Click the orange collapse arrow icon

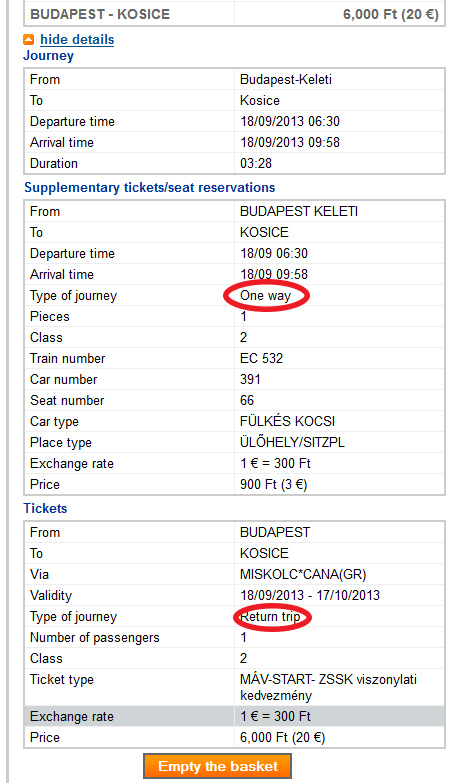point(29,39)
